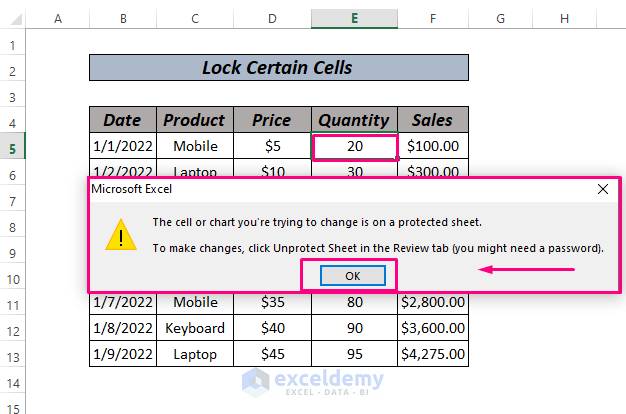Click the cell containing quantity 20
Image resolution: width=626 pixels, height=414 pixels.
(354, 146)
